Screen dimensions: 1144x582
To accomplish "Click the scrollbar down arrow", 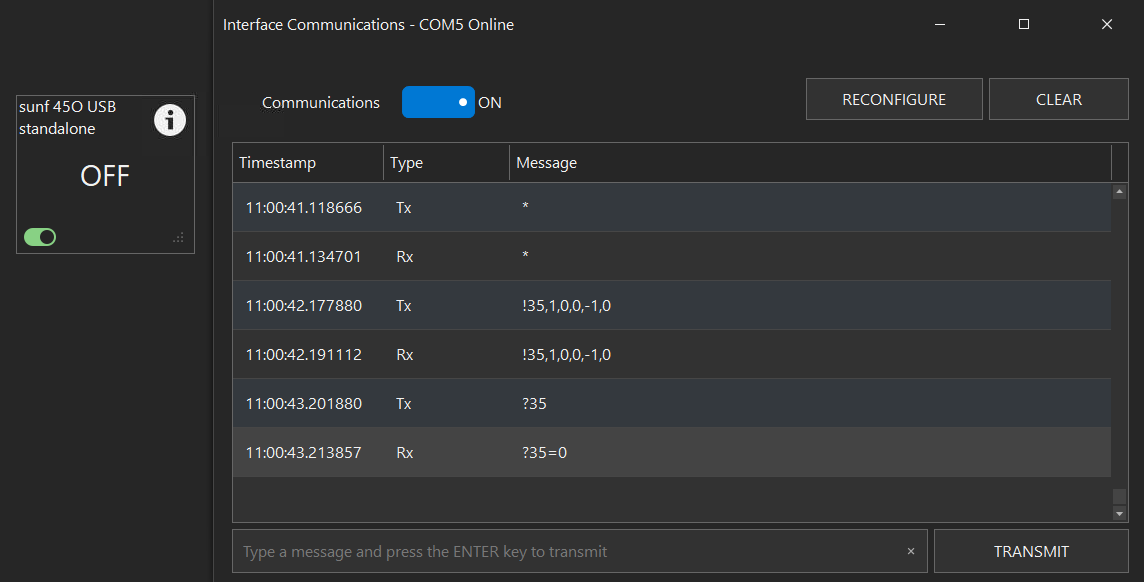I will (x=1119, y=513).
